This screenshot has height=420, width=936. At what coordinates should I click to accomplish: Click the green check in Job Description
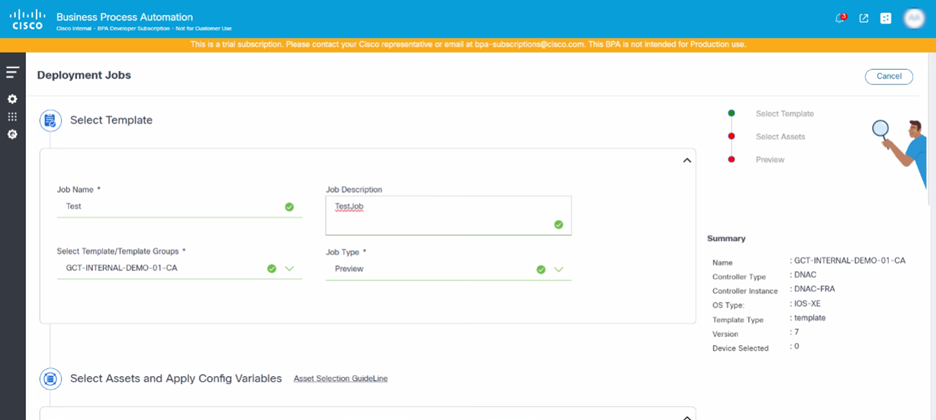coord(559,224)
